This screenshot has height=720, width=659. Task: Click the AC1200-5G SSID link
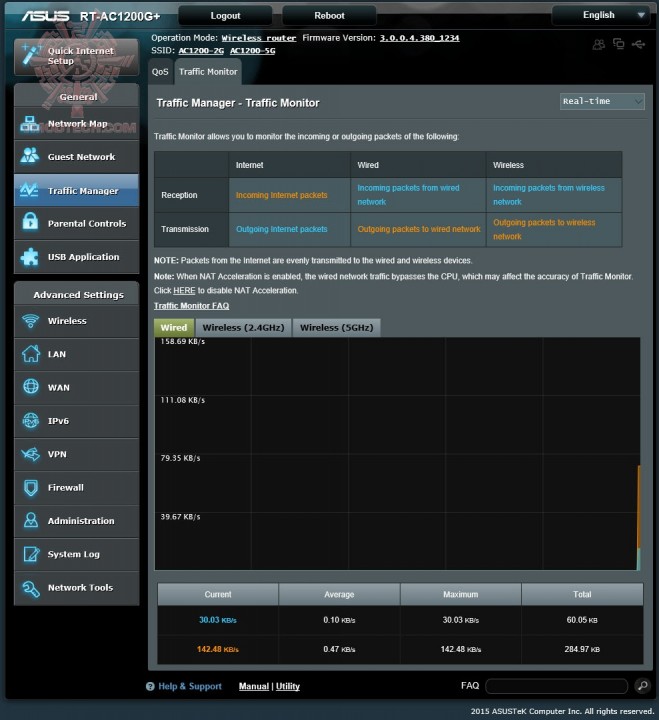point(253,51)
